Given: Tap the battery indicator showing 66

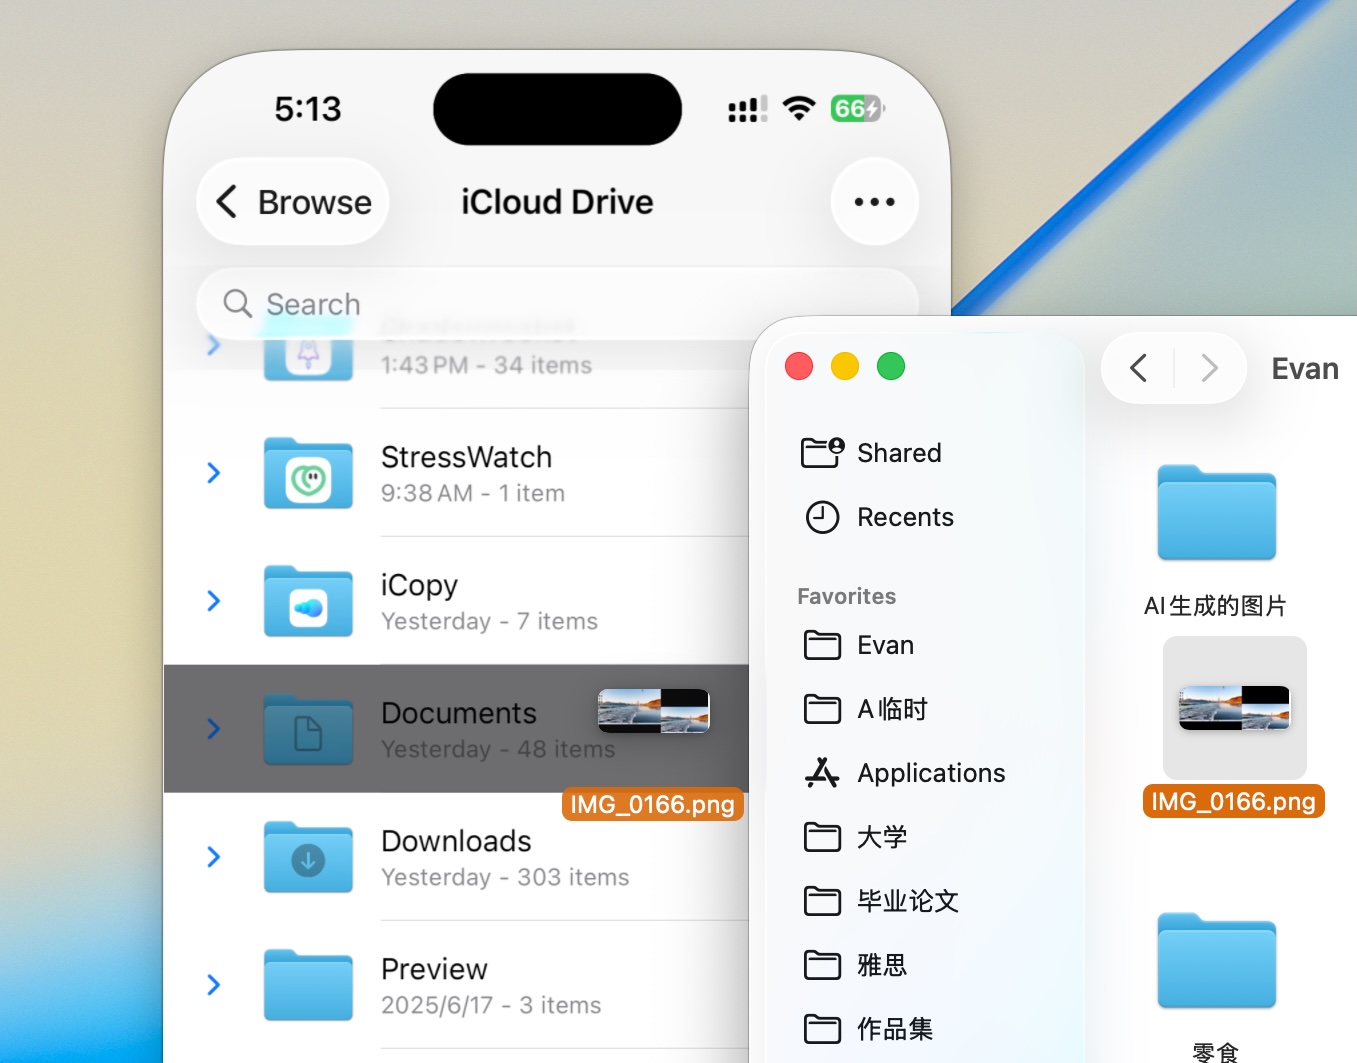Looking at the screenshot, I should pos(857,108).
